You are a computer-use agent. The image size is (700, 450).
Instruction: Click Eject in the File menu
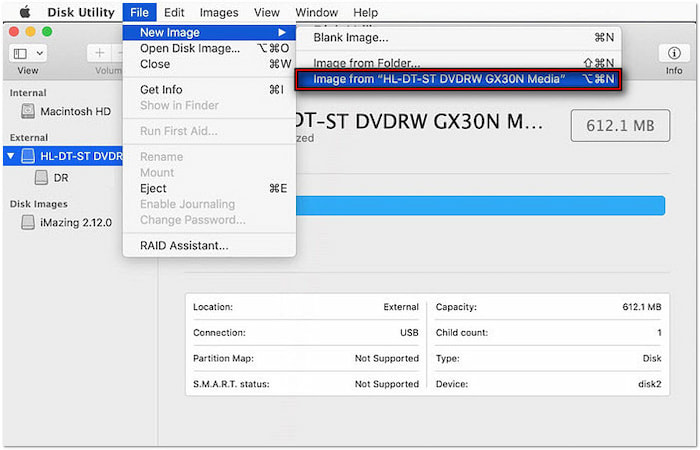click(153, 188)
